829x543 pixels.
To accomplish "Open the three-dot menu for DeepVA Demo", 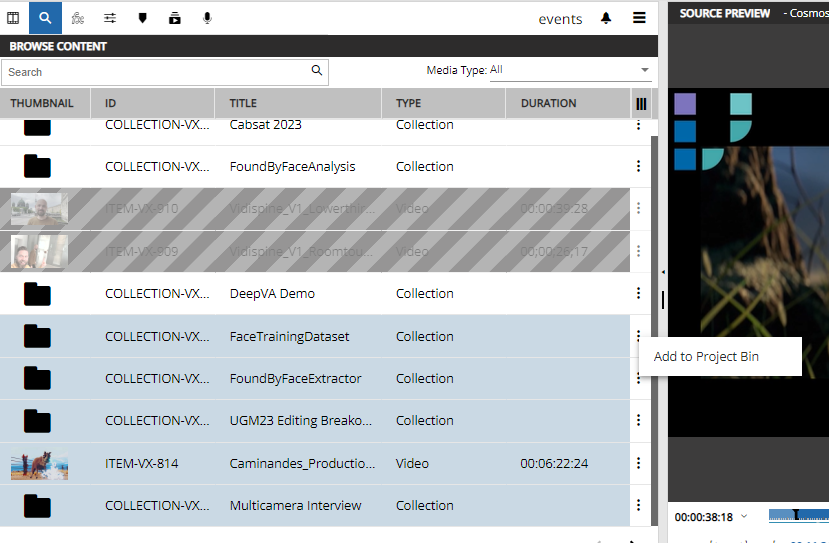I will pos(638,293).
